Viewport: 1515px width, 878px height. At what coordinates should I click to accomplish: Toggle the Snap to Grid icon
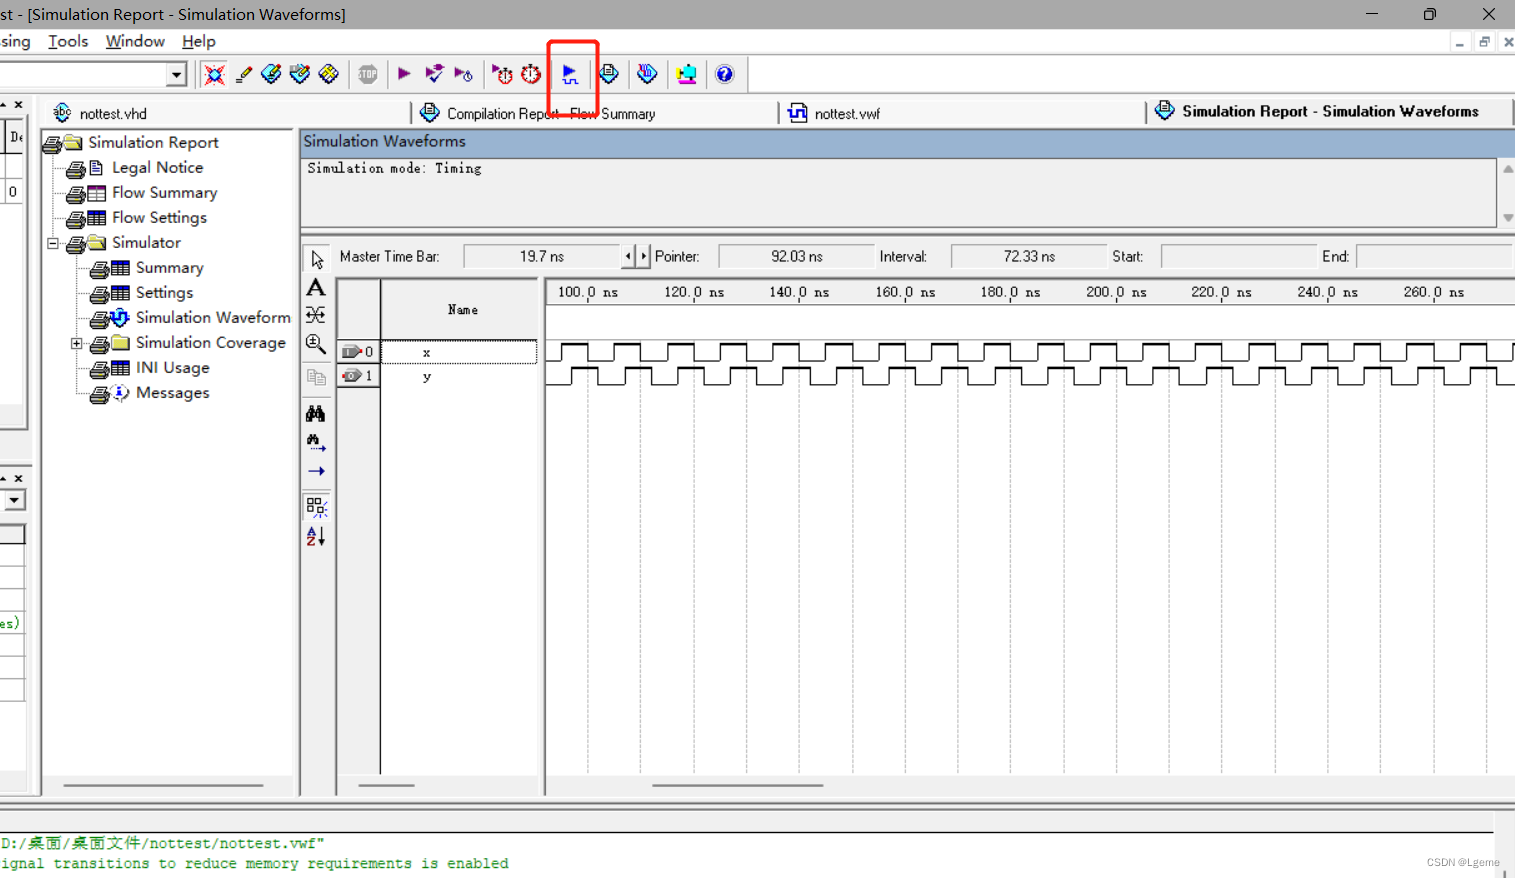(x=316, y=506)
